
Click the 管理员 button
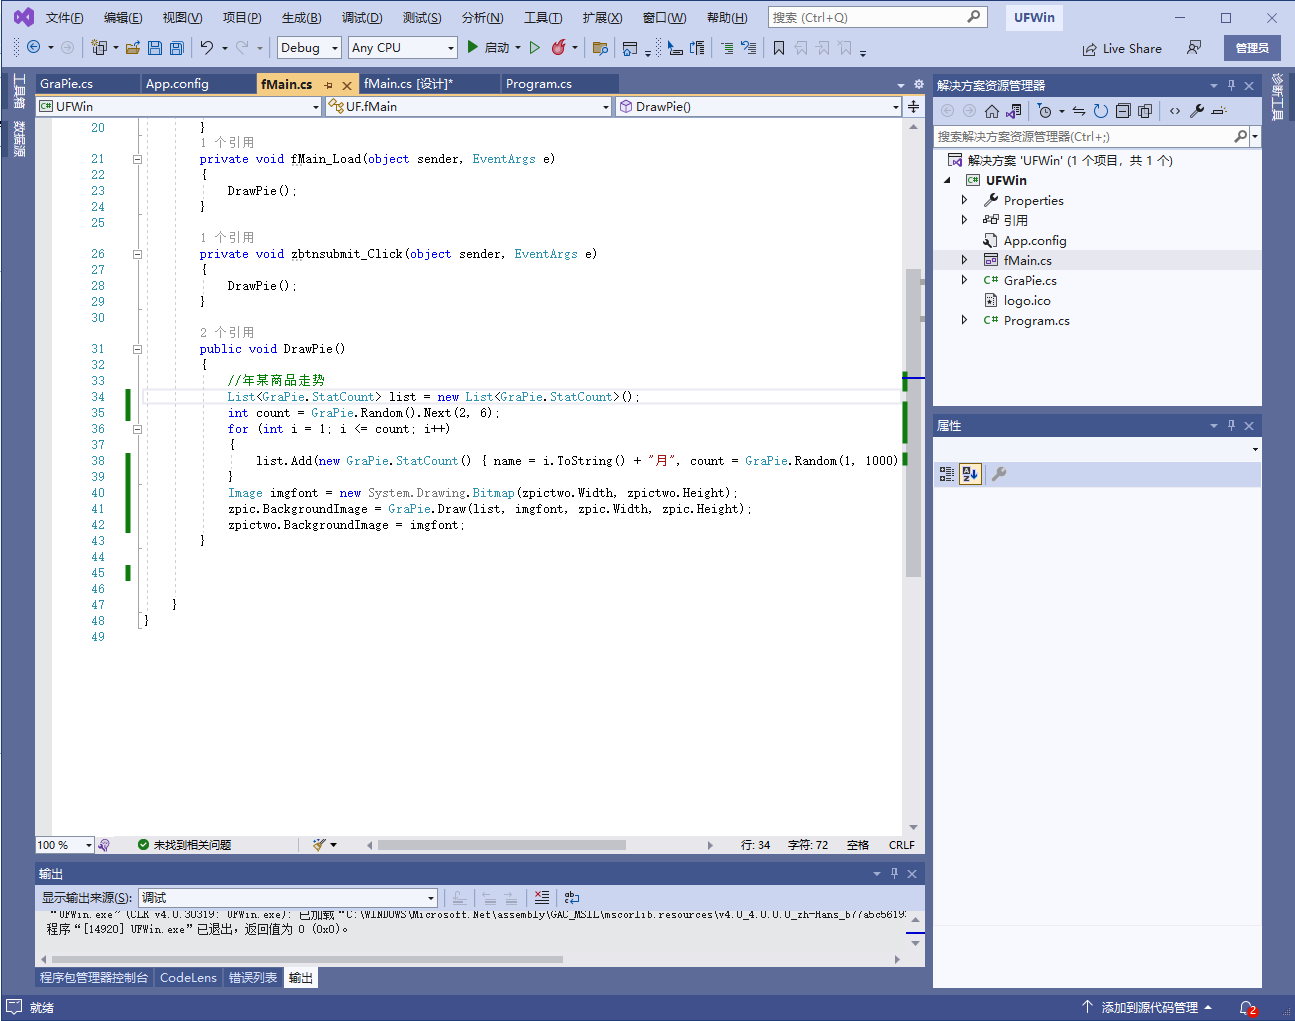click(1252, 48)
